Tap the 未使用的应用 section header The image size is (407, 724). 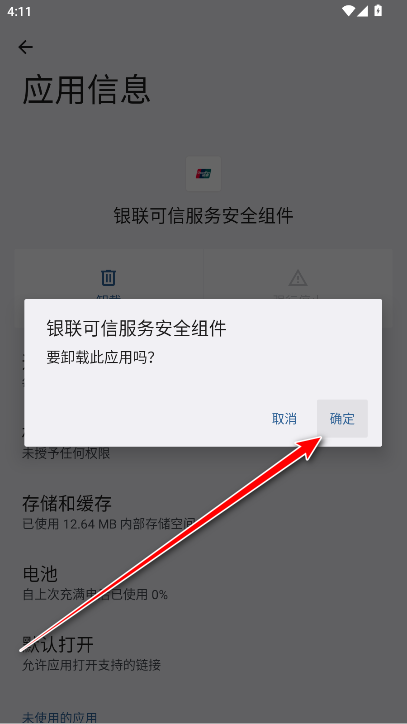(60, 717)
